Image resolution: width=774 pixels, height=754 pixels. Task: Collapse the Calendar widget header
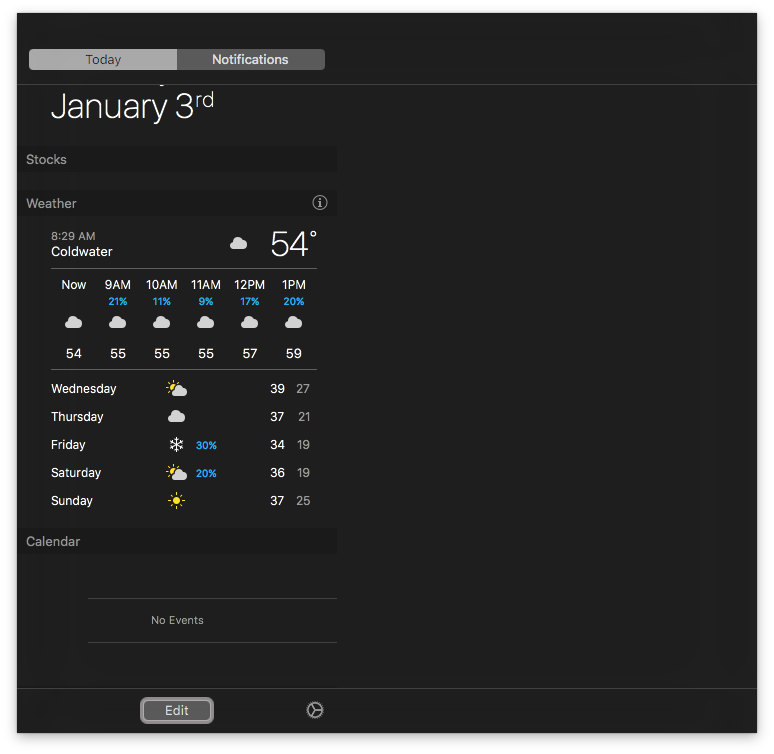(x=54, y=542)
